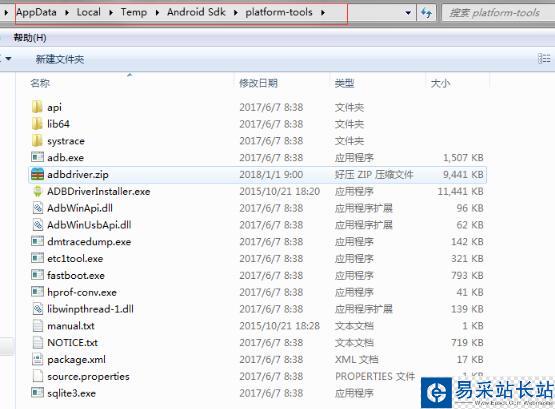Open the address bar history dropdown
Screen dimensions: 555x409
[408, 13]
